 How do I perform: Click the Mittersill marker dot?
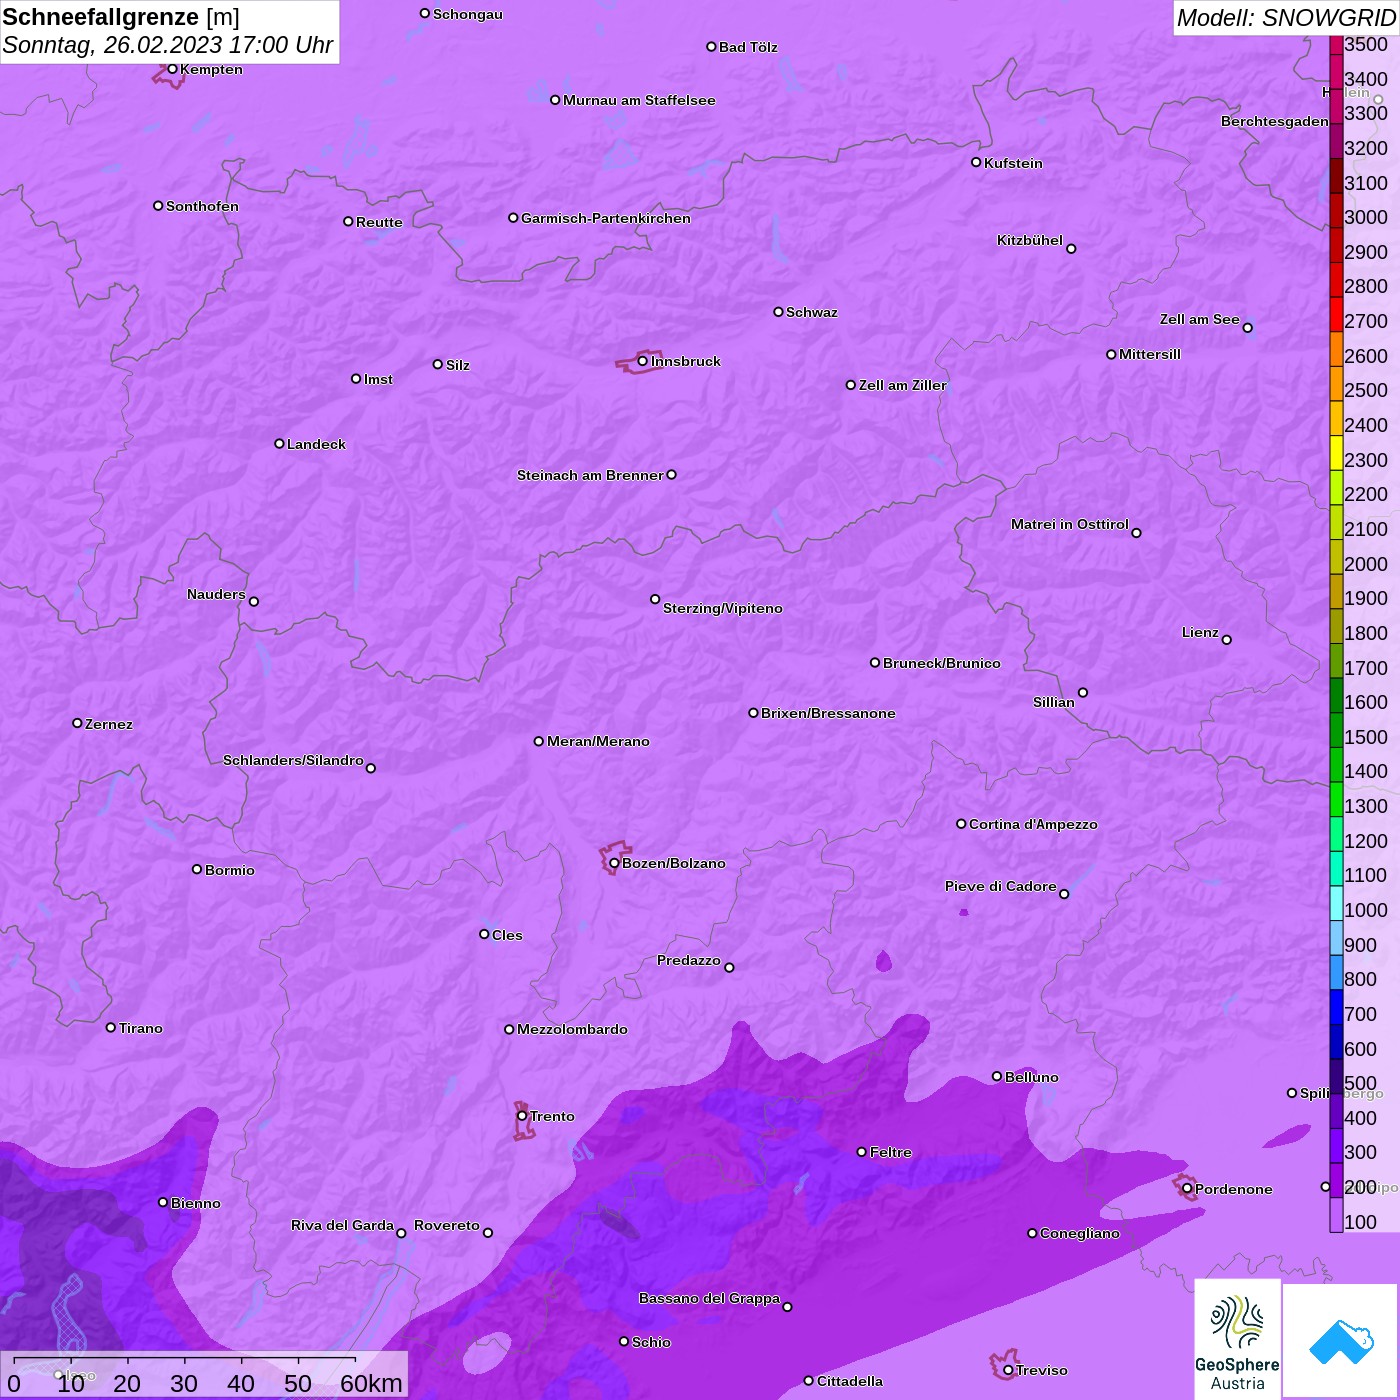tap(1111, 354)
